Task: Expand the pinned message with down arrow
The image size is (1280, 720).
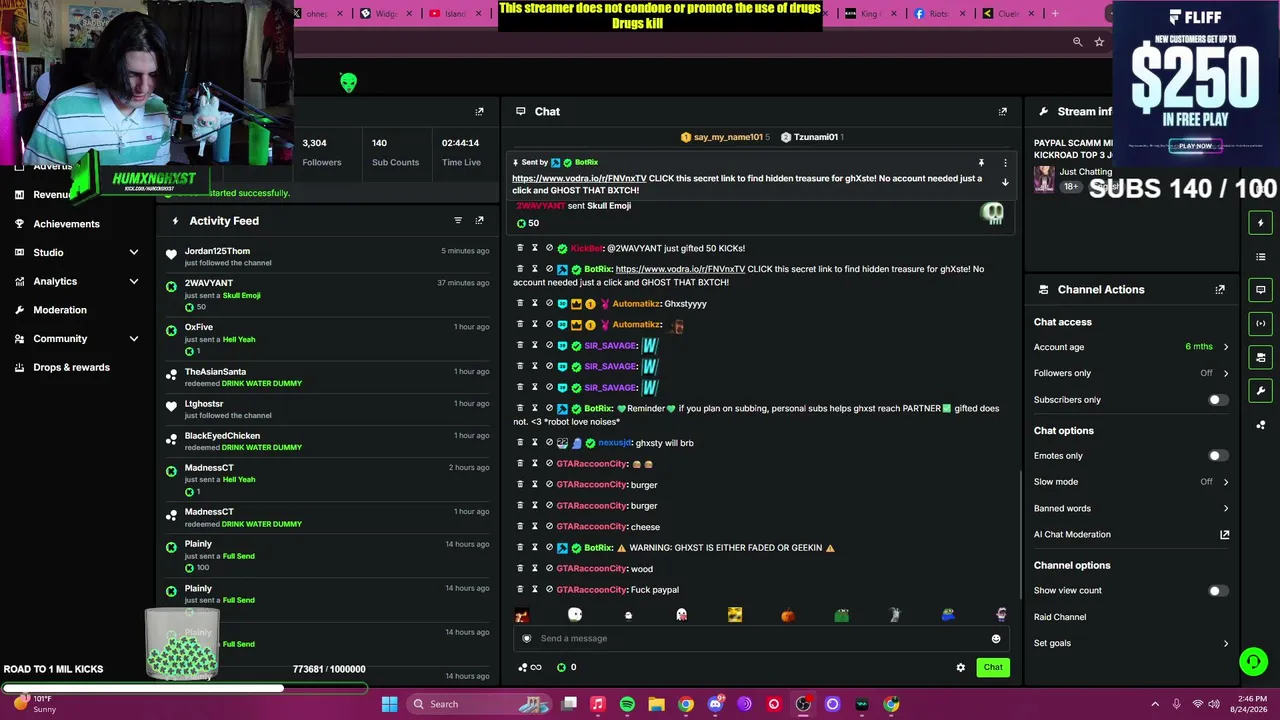Action: coord(1005,182)
